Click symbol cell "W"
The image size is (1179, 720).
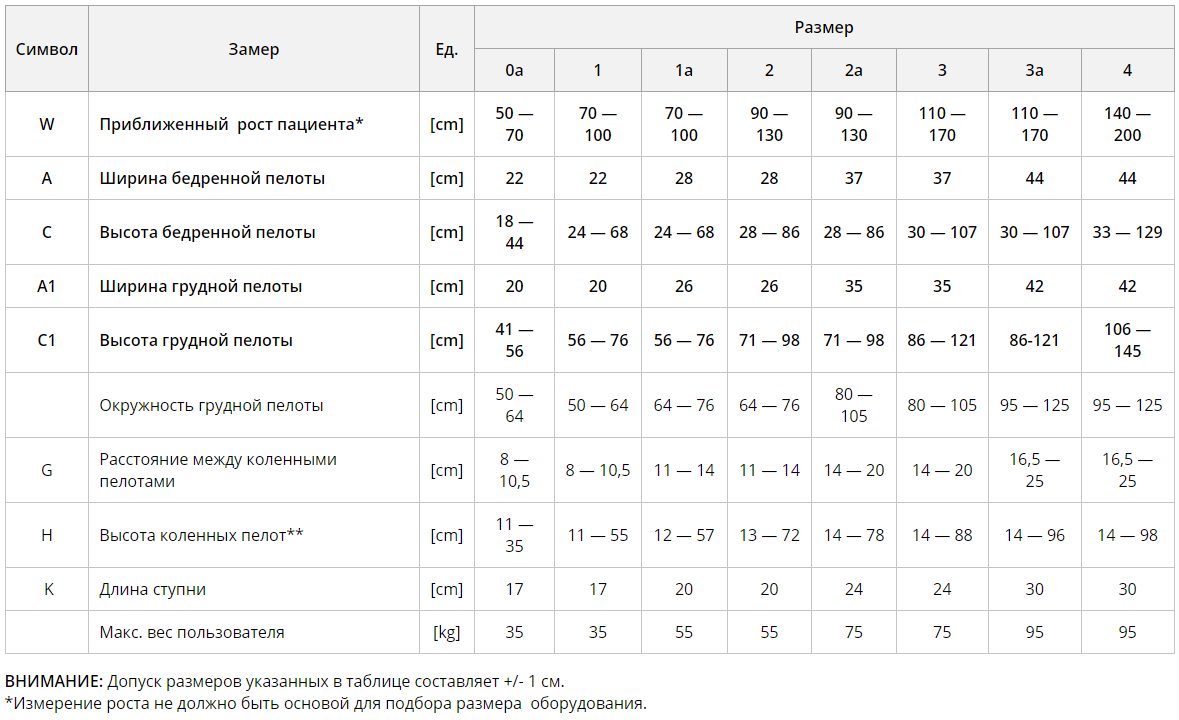[x=47, y=124]
